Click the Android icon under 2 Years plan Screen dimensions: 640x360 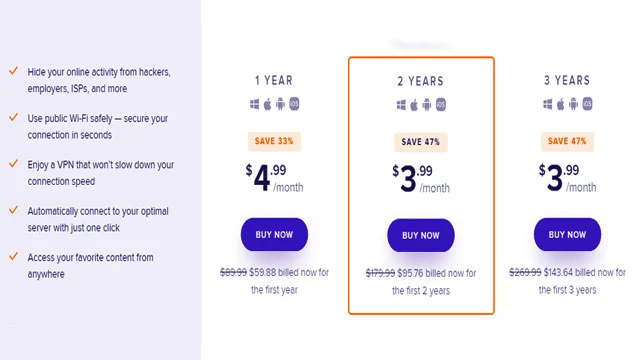(x=427, y=105)
